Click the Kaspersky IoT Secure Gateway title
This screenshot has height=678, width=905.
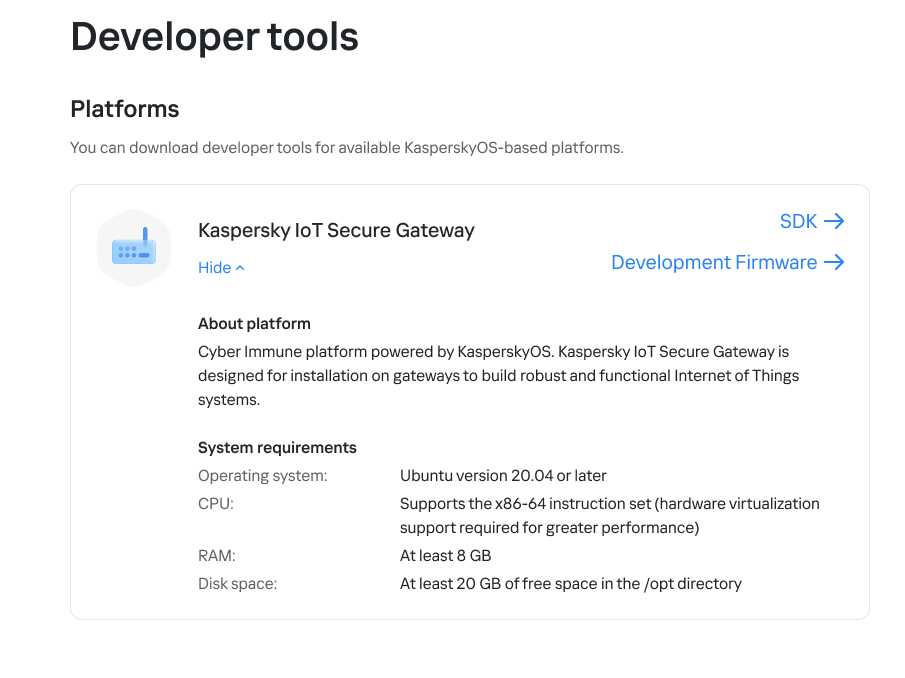pyautogui.click(x=336, y=230)
